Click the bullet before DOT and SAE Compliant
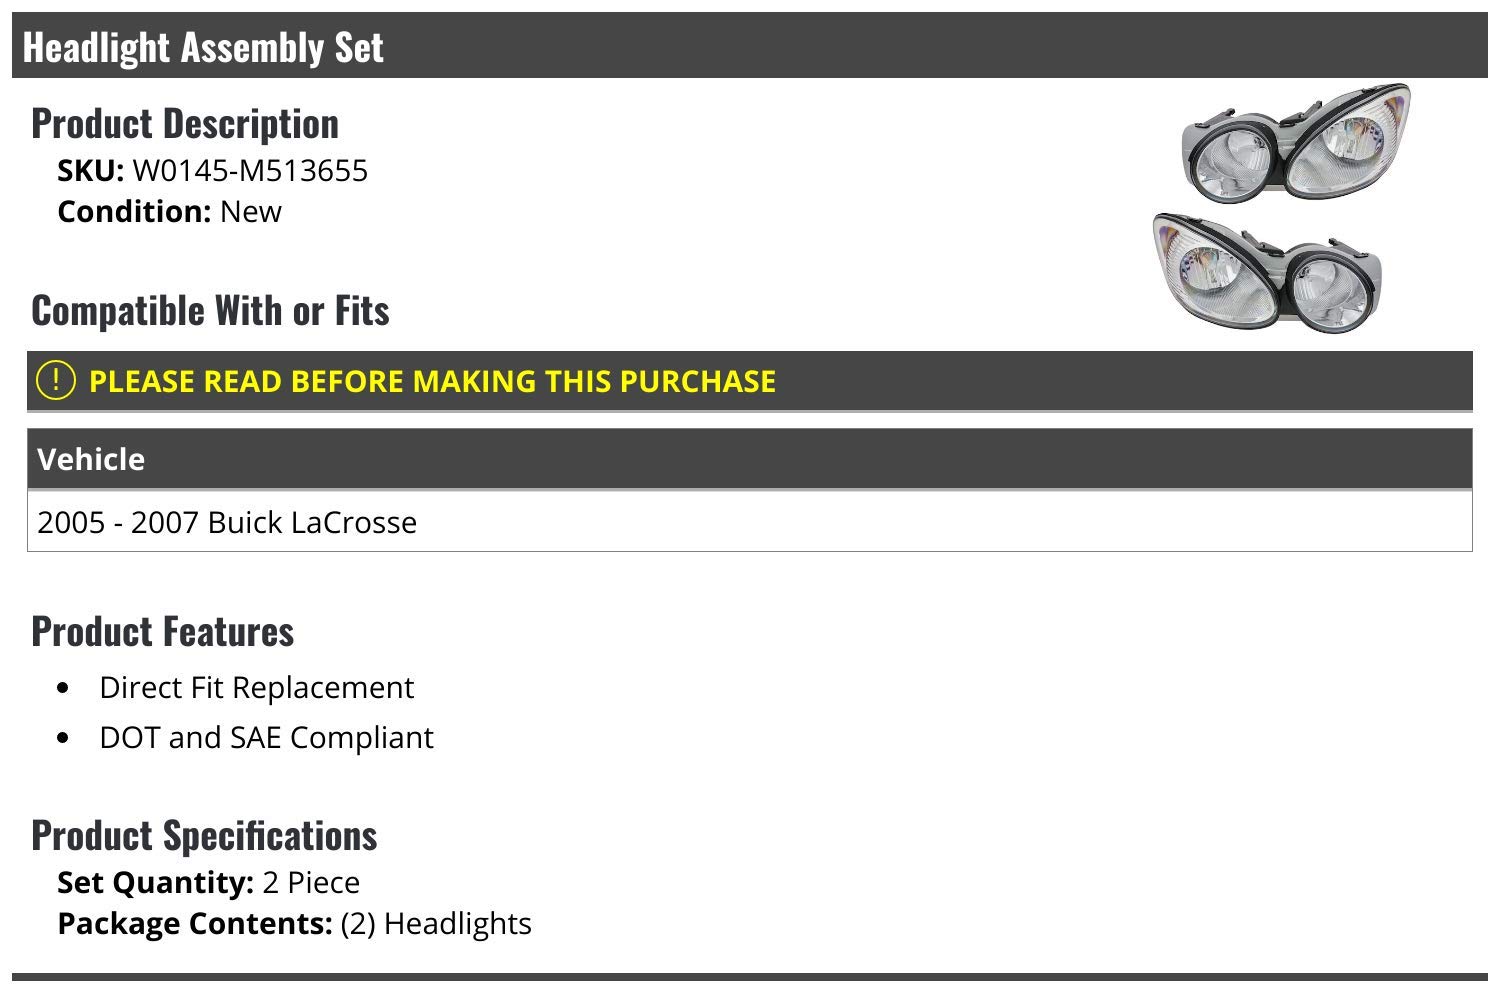 coord(64,738)
